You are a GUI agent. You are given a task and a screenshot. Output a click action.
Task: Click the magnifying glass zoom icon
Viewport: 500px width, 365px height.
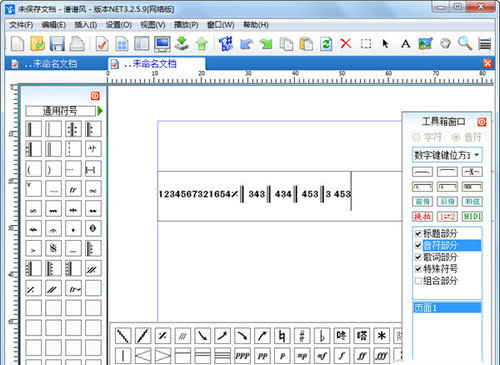point(465,44)
